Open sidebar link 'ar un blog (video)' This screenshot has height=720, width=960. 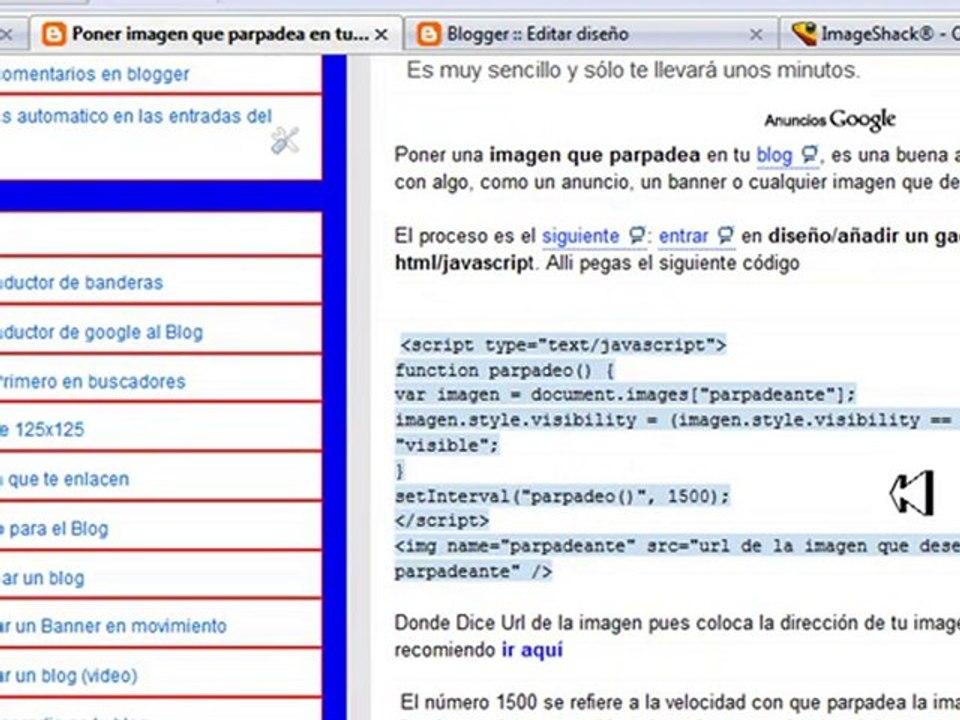coord(69,675)
